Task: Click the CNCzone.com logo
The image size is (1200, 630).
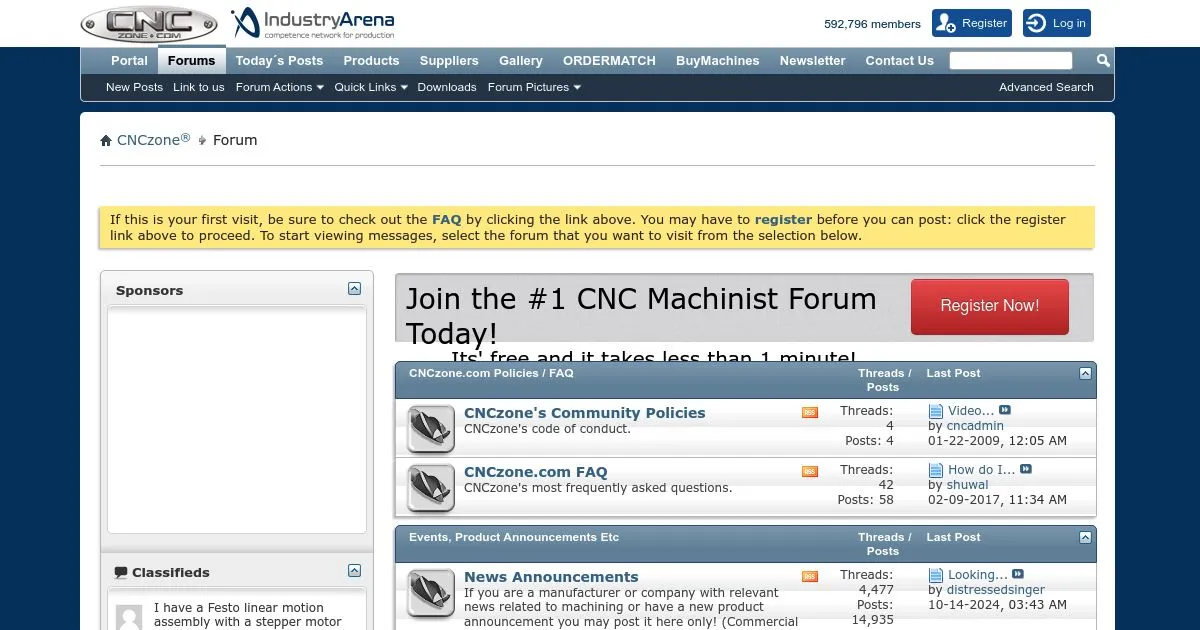Action: click(149, 24)
